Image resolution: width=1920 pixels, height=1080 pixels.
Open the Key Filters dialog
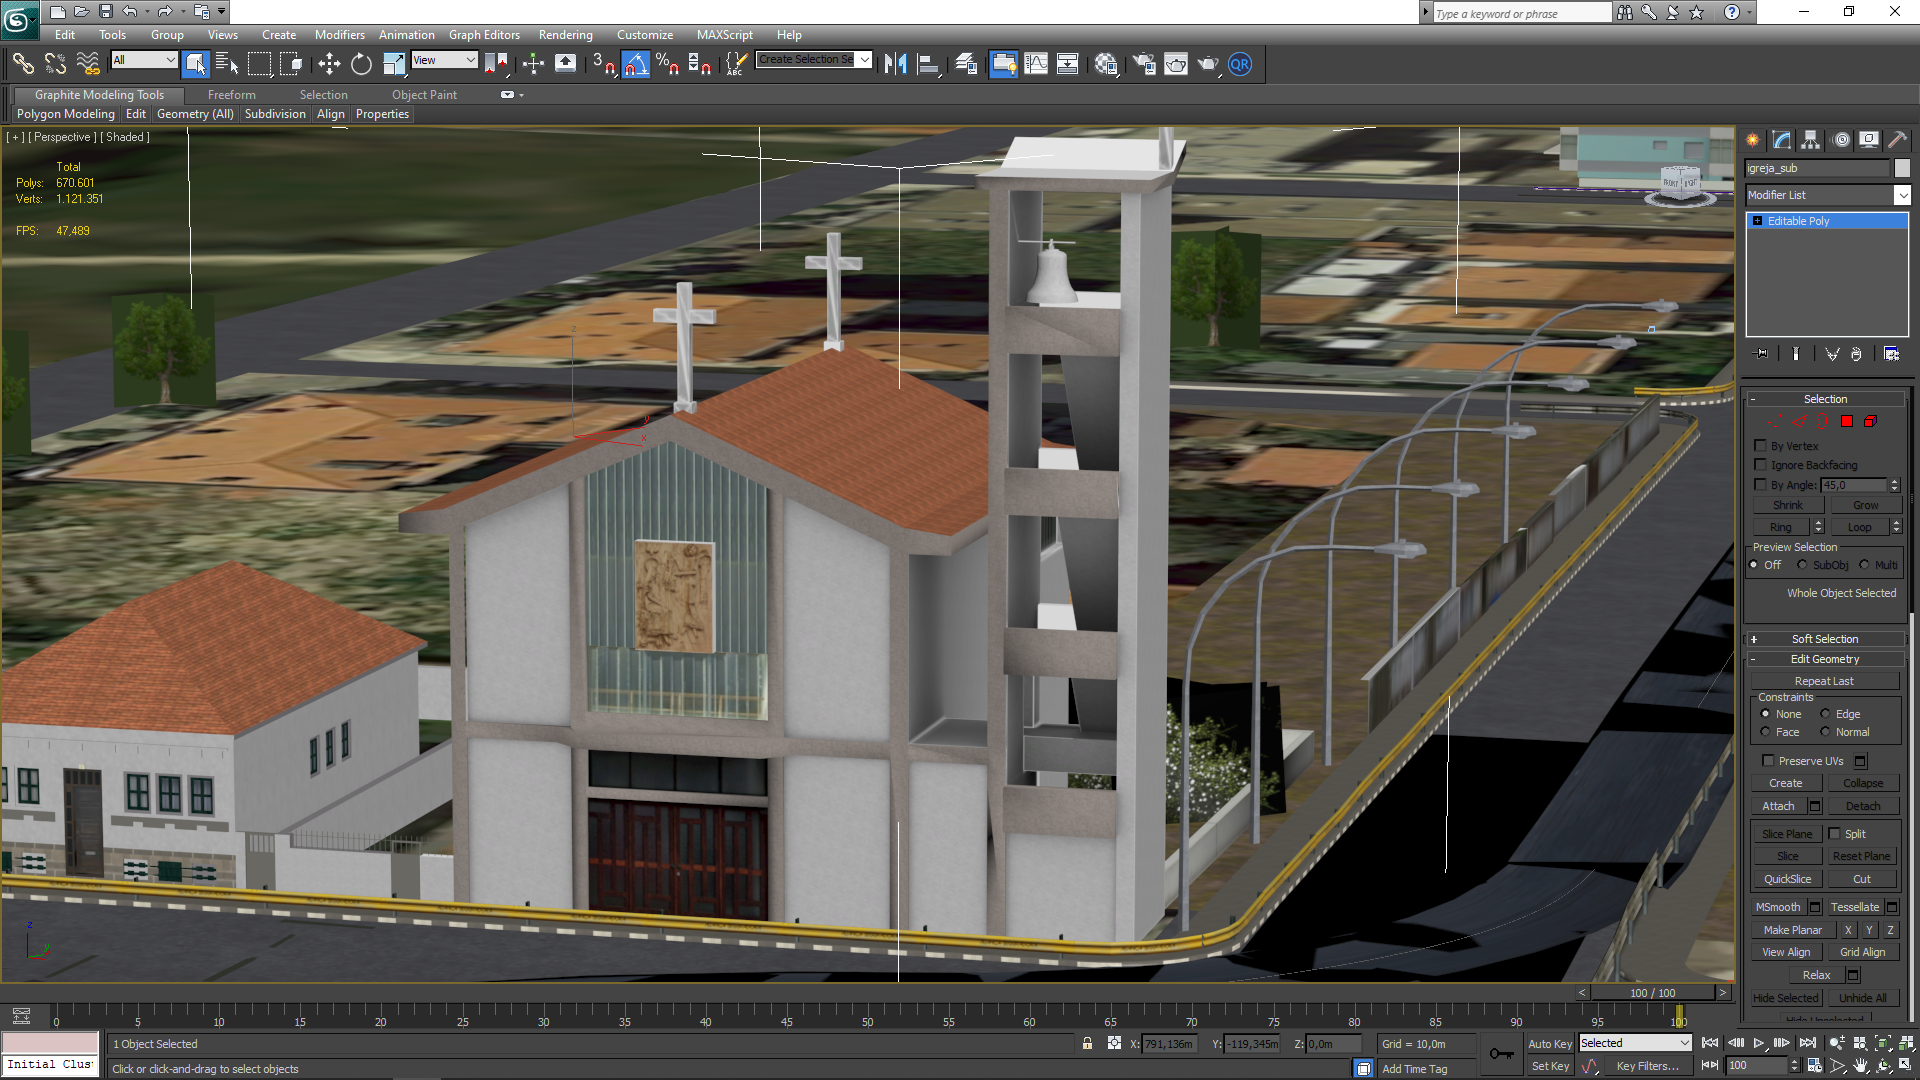tap(1647, 1066)
